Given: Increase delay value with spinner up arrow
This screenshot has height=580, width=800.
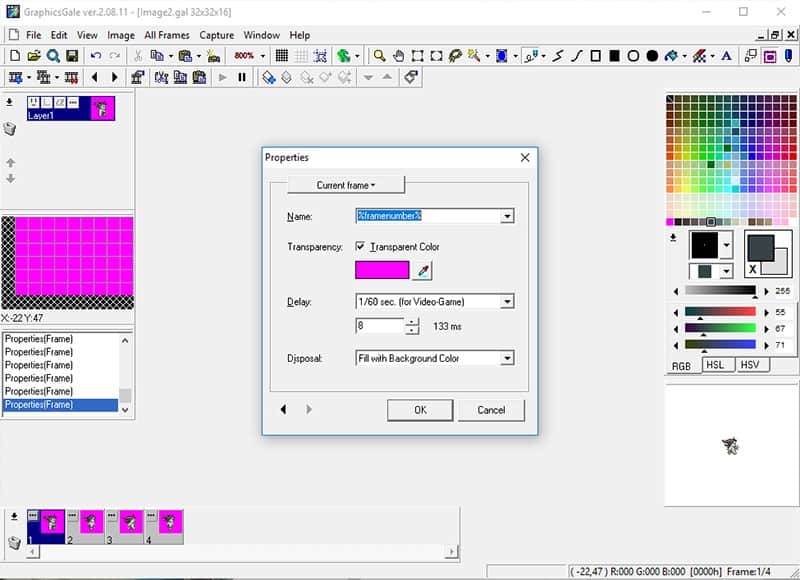Looking at the screenshot, I should 412,322.
